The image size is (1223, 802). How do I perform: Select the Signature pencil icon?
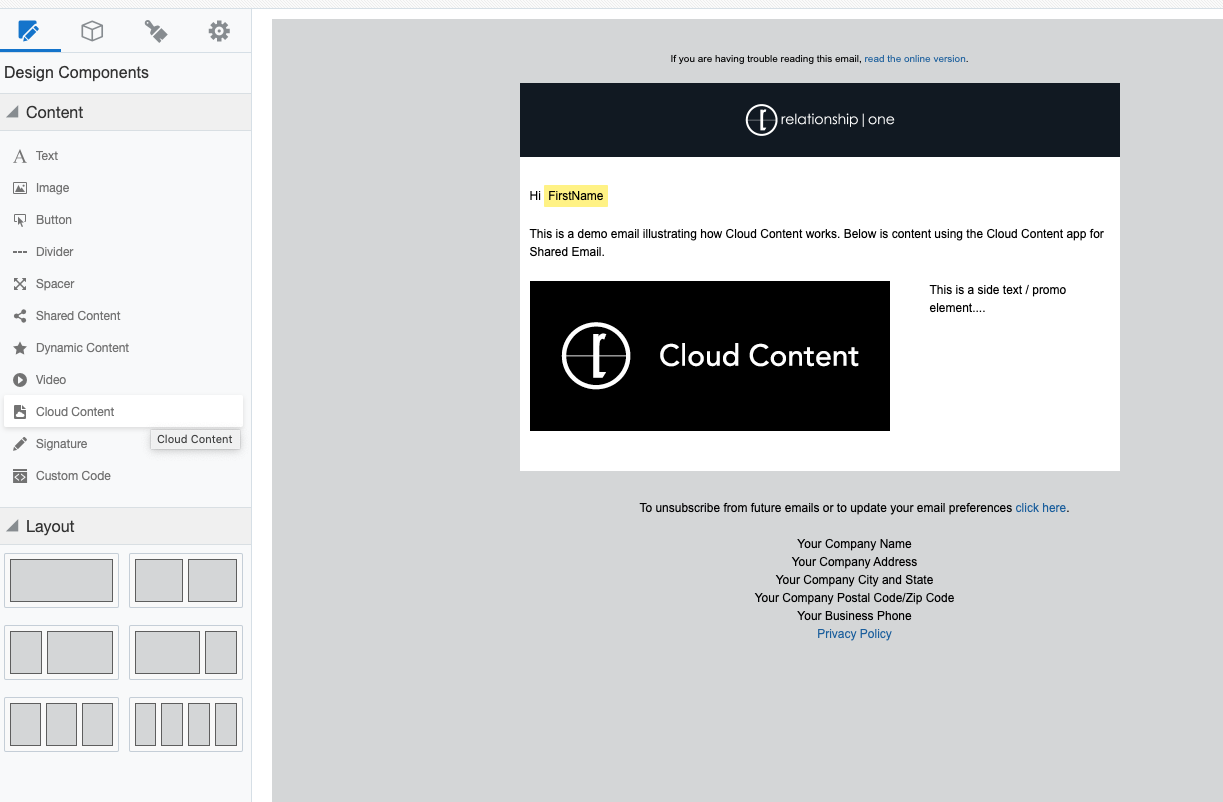pyautogui.click(x=20, y=444)
